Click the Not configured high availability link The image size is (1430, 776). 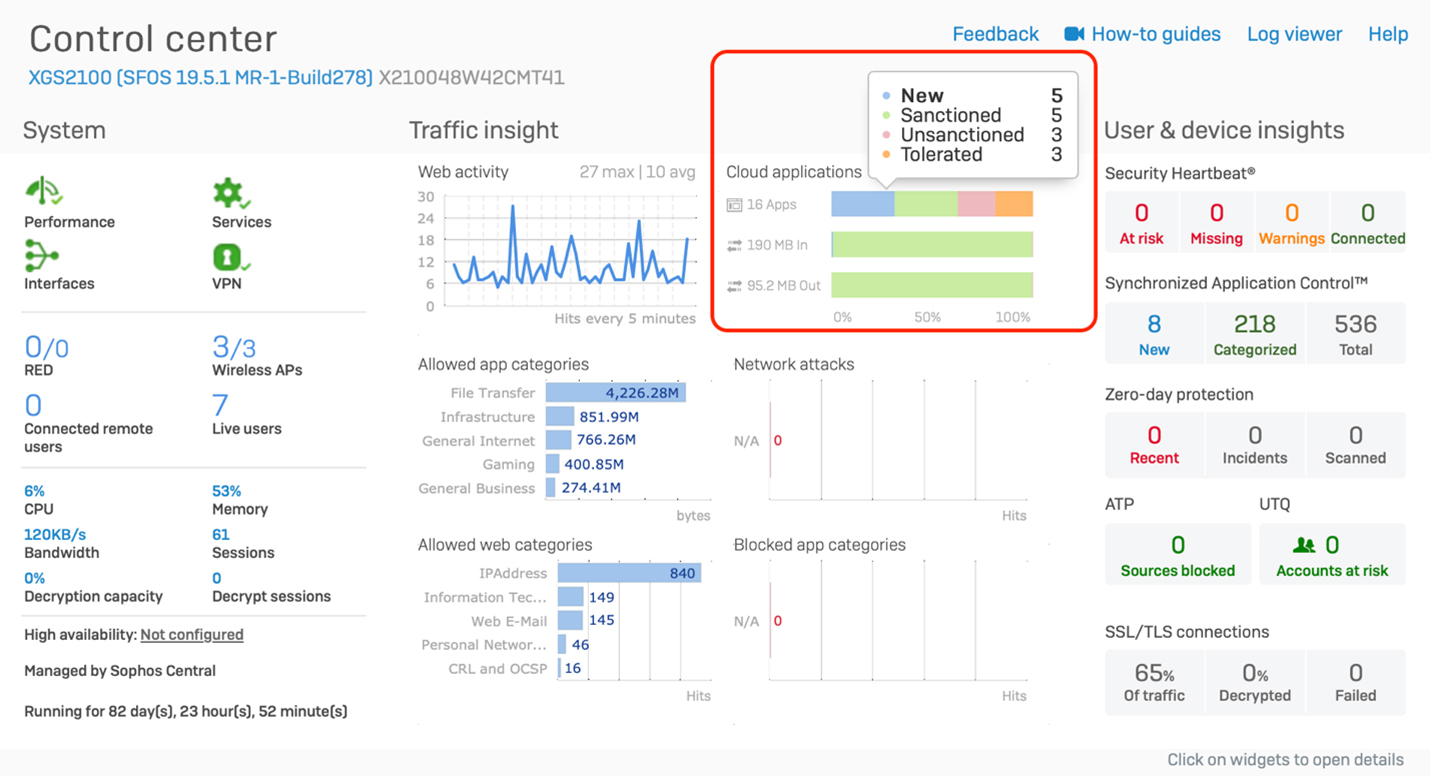point(191,635)
